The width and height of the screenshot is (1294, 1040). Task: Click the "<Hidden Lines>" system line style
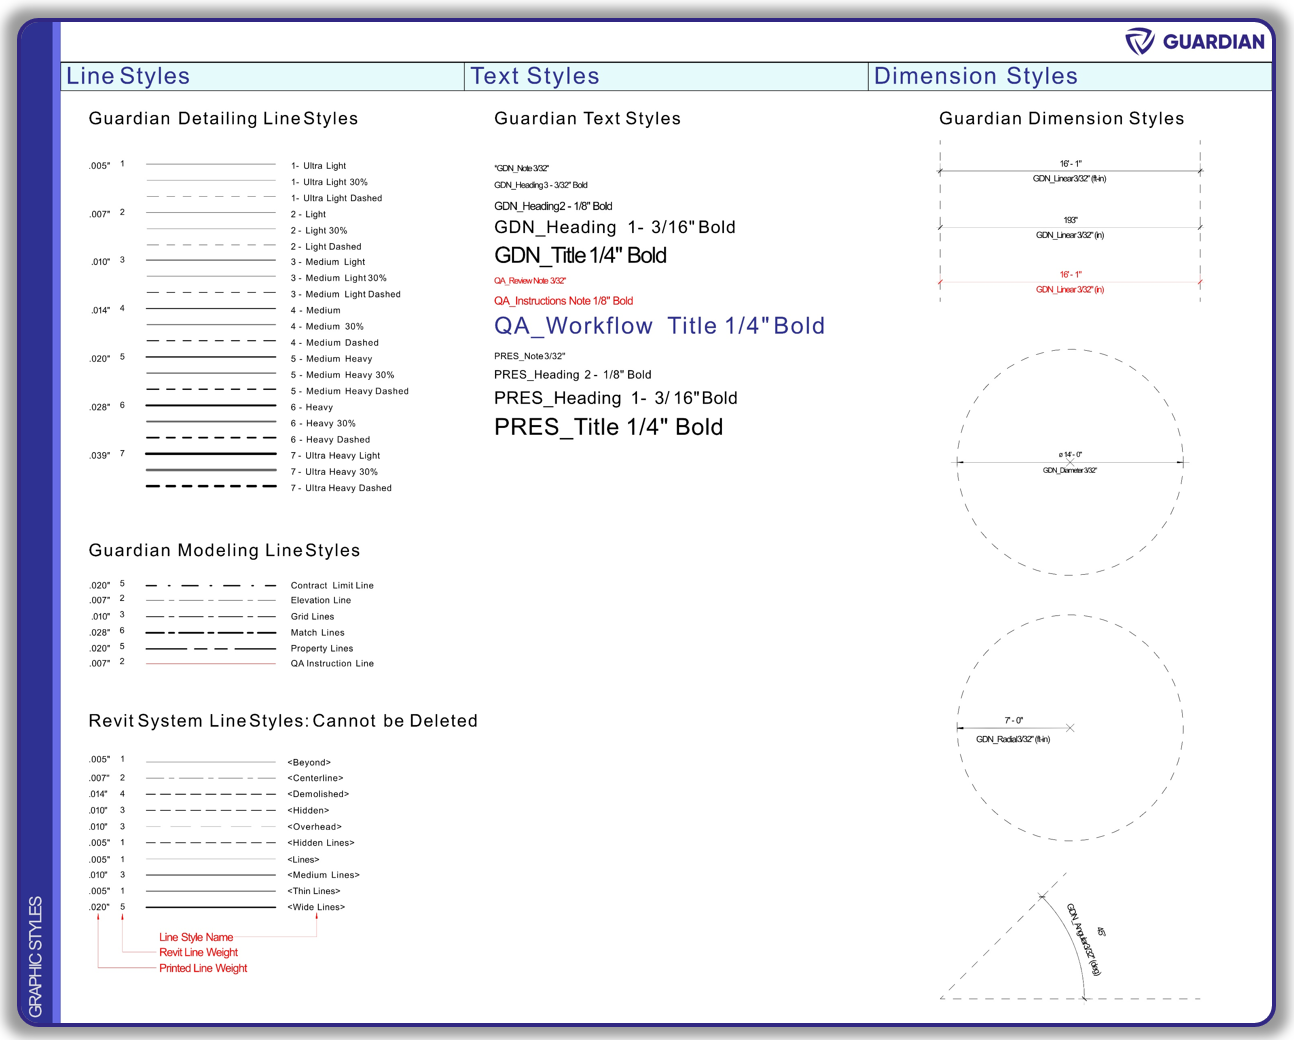tap(321, 843)
